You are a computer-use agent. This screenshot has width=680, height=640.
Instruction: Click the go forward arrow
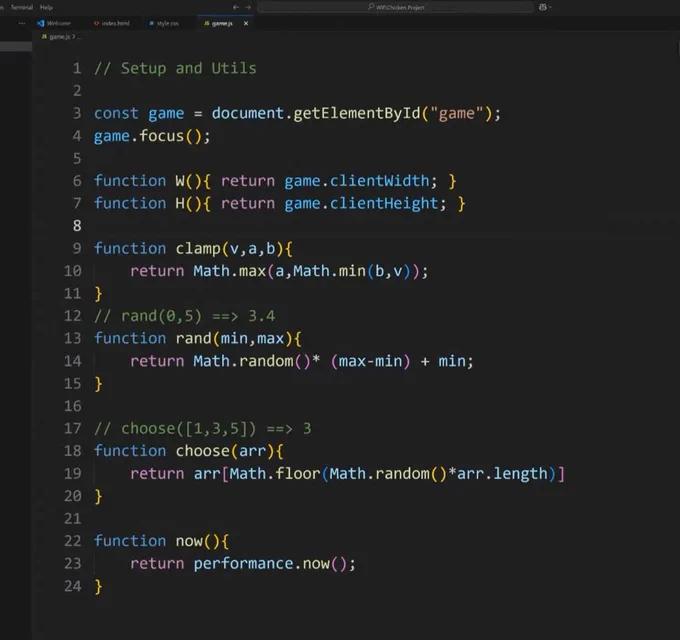(248, 7)
